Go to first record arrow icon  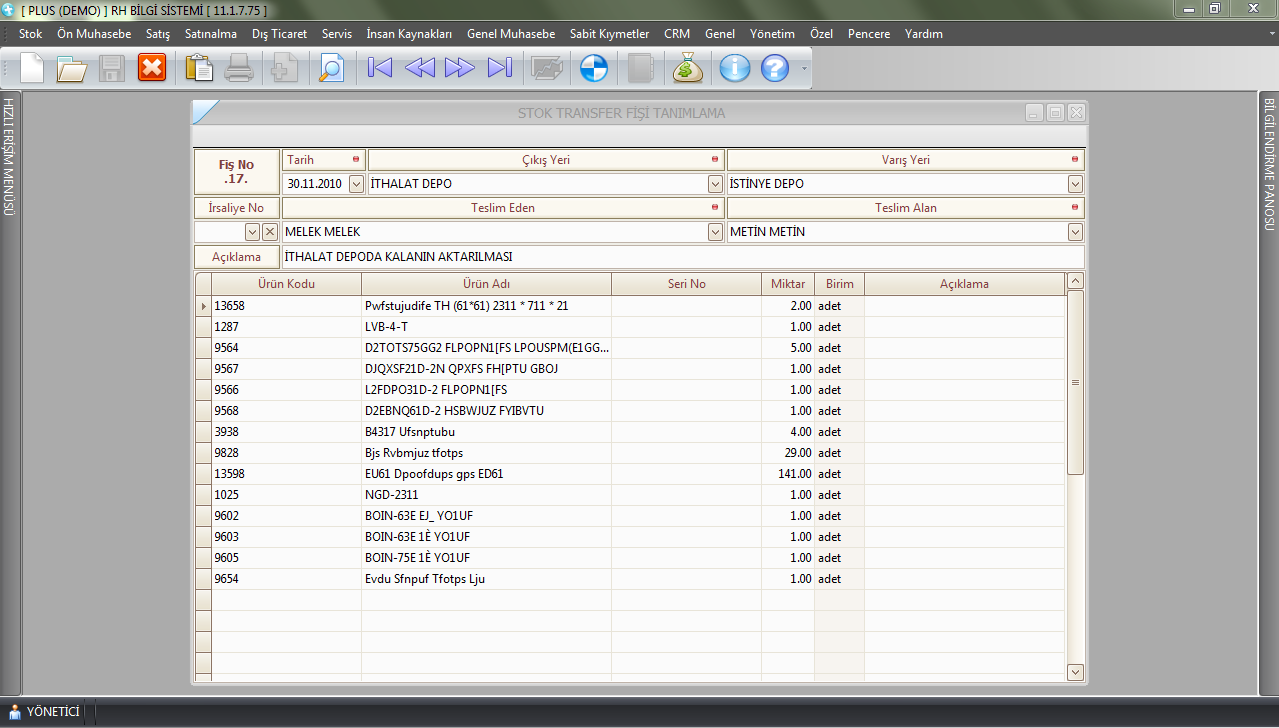click(x=380, y=68)
